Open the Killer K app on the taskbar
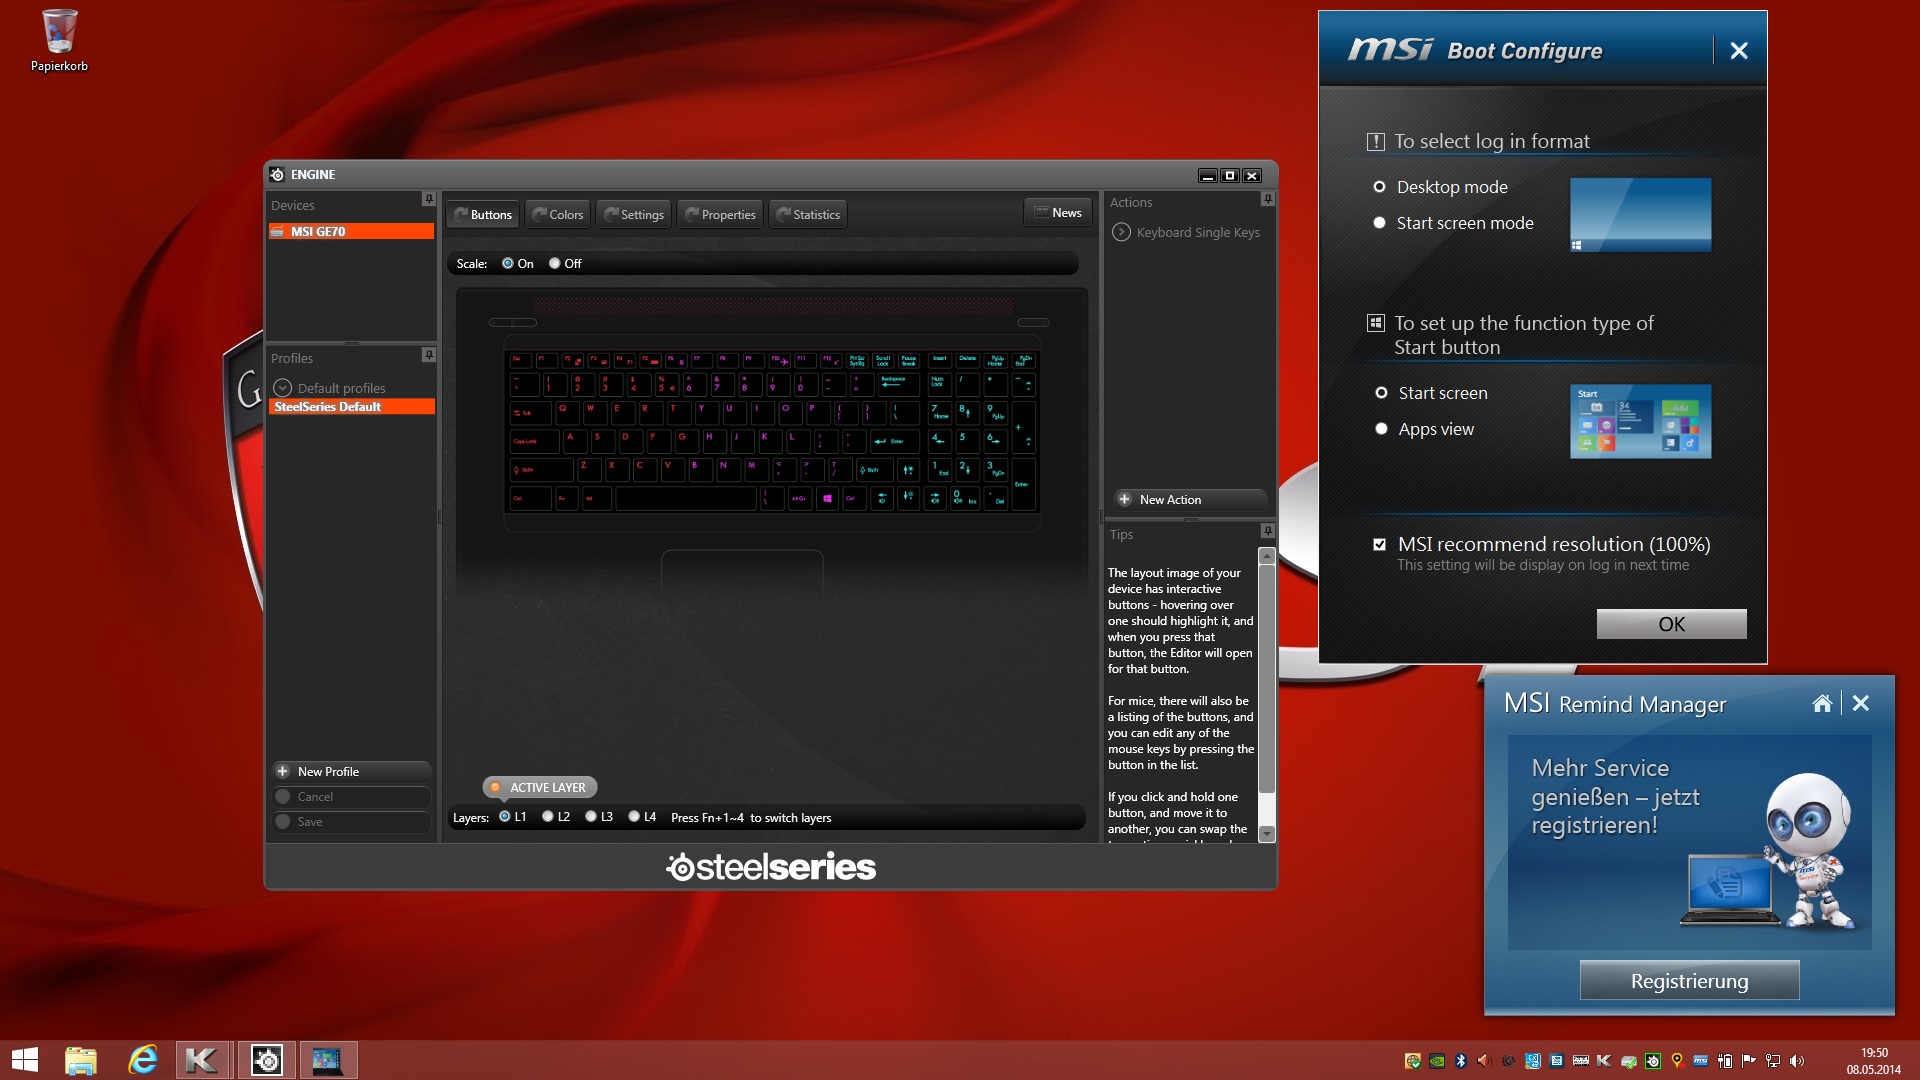 [203, 1060]
